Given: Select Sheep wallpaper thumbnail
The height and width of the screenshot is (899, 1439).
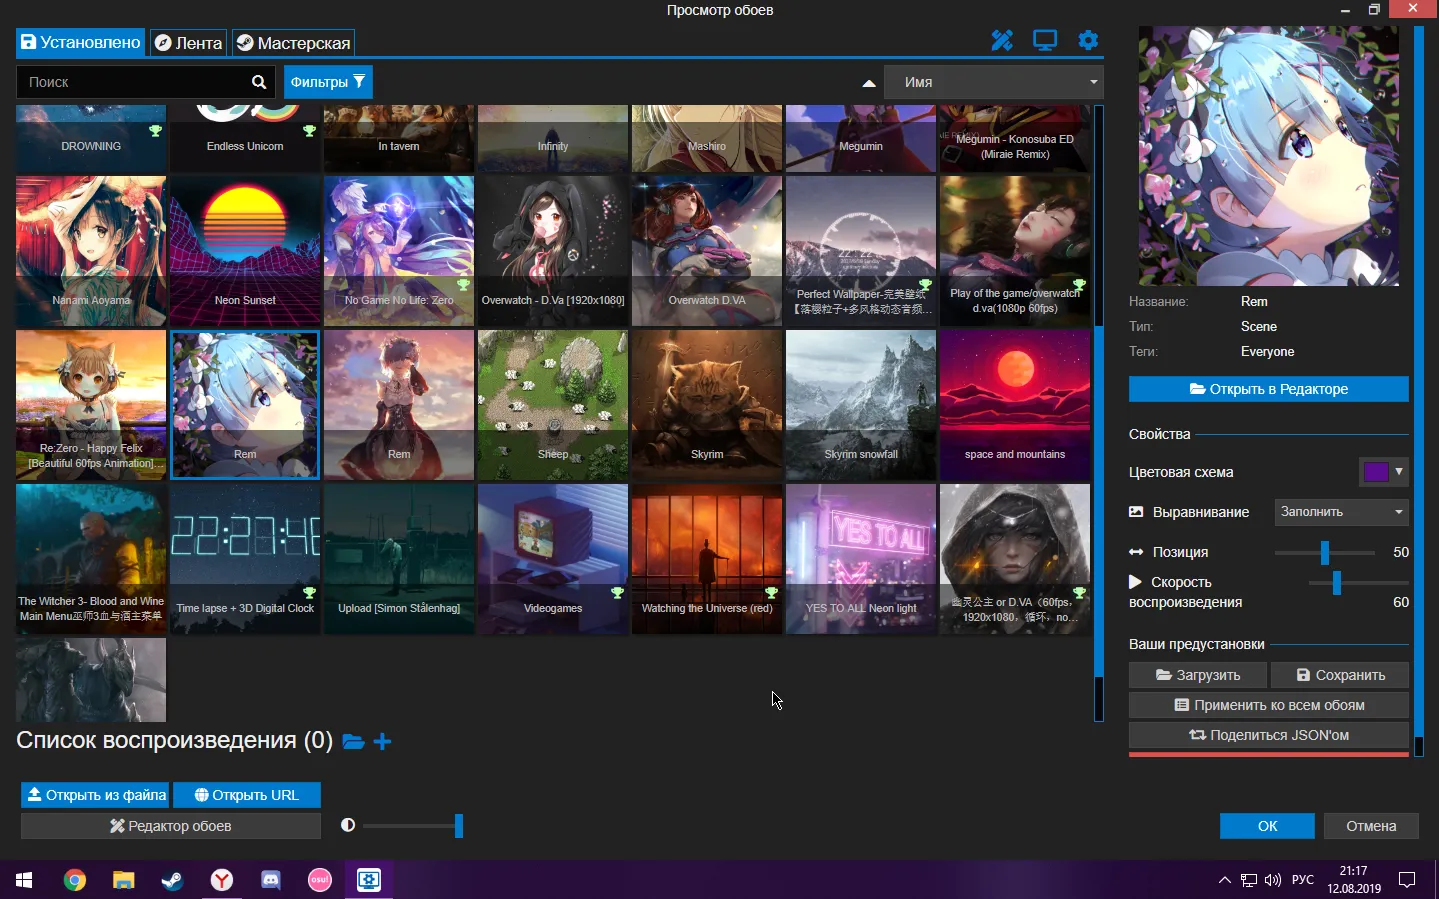Looking at the screenshot, I should pos(553,405).
